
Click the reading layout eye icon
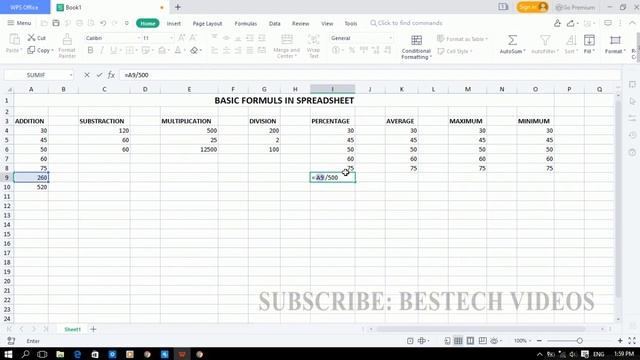494,341
